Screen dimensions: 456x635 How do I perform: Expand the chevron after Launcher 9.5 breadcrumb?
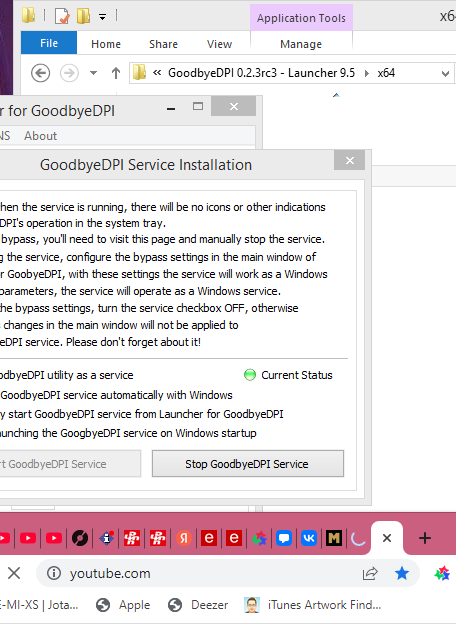(x=367, y=73)
